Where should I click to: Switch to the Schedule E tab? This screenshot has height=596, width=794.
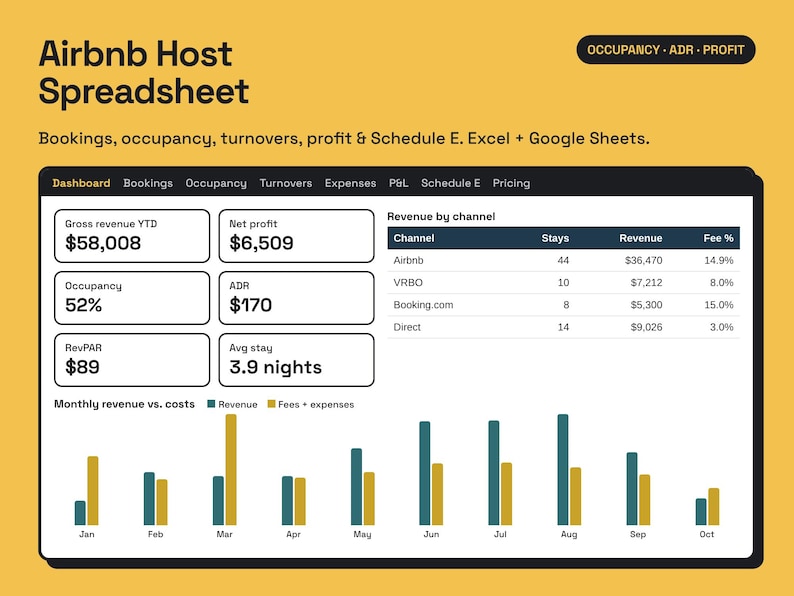pos(451,183)
